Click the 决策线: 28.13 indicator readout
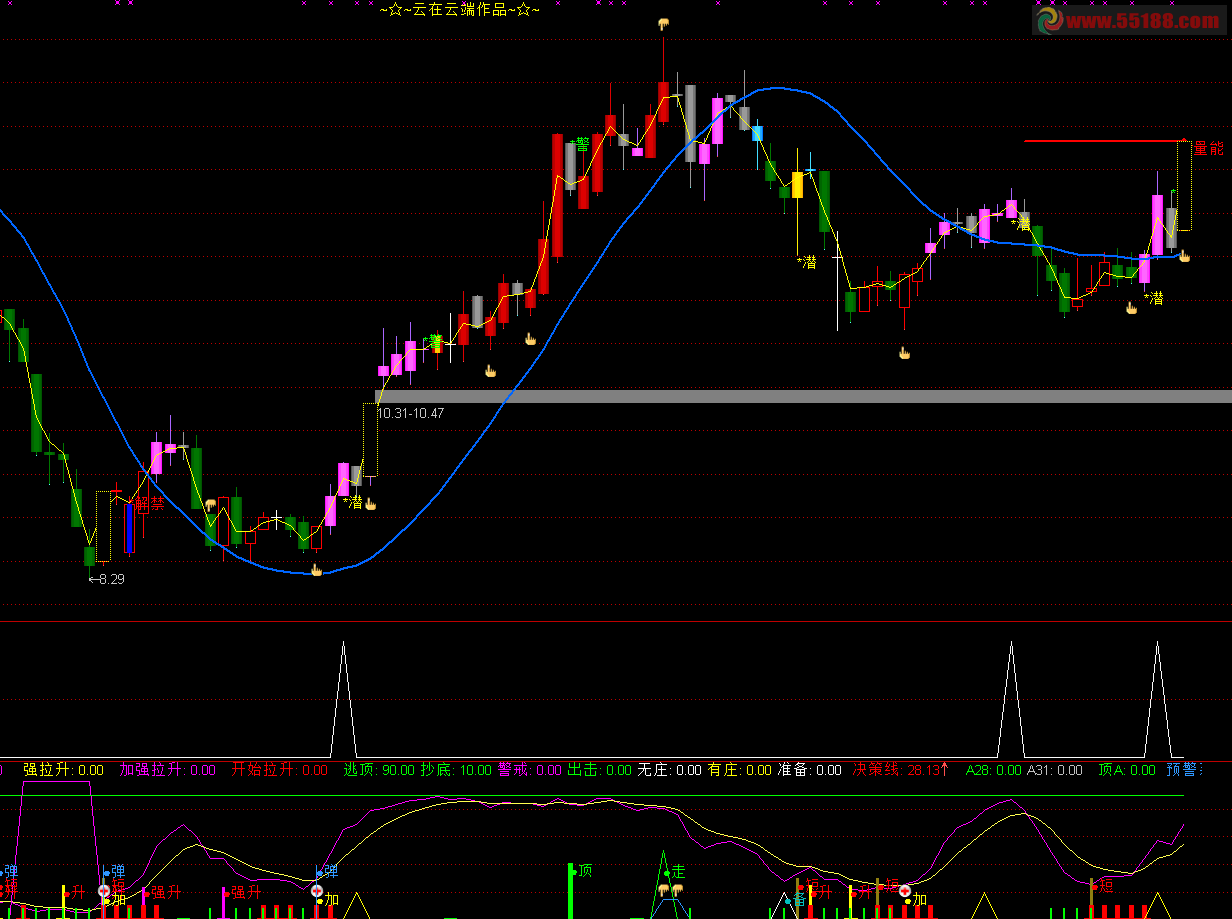 tap(897, 770)
